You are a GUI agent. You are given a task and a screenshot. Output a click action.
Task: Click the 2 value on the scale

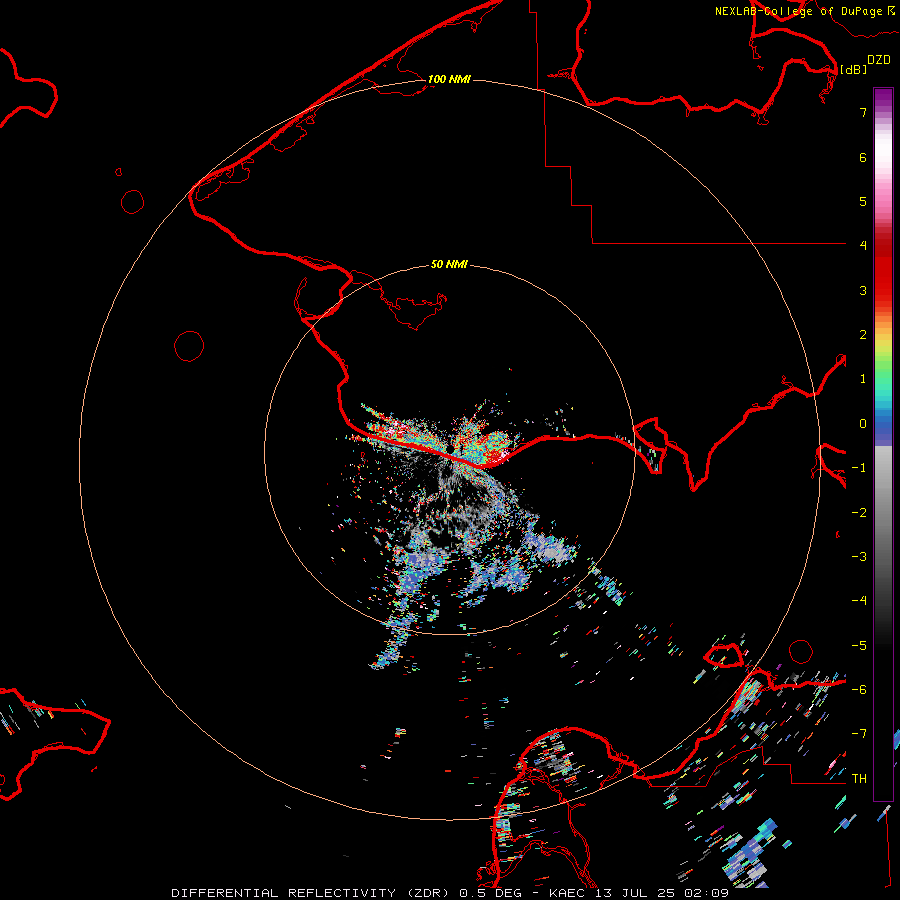point(863,335)
